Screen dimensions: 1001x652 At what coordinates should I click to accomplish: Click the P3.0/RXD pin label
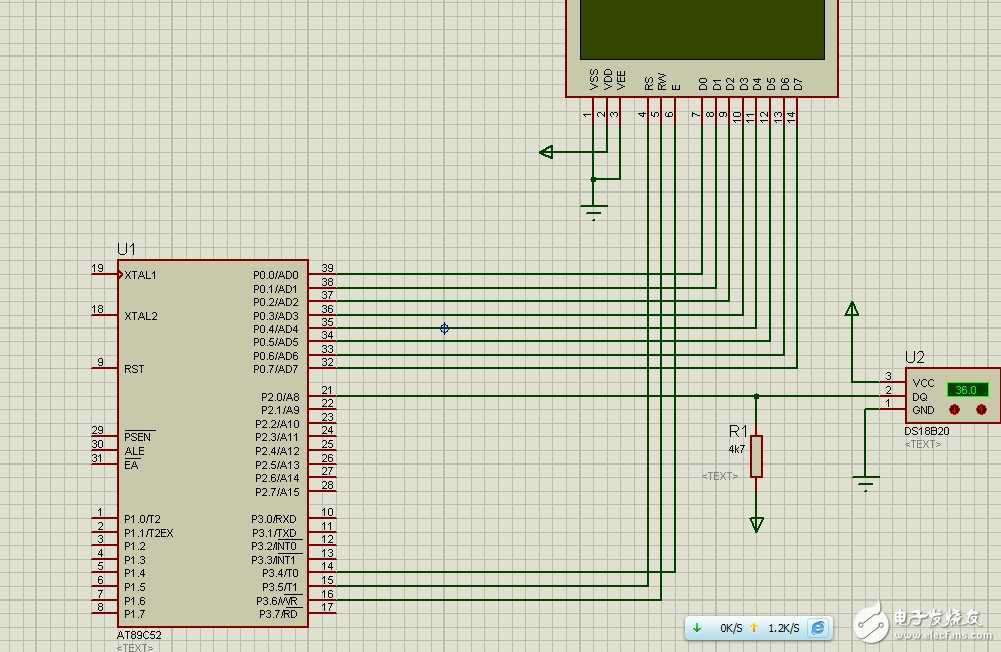(x=273, y=519)
